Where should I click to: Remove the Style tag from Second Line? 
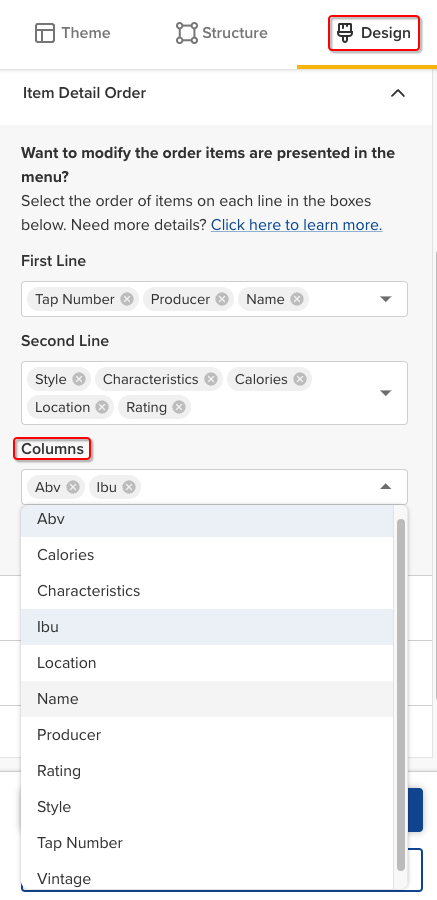(x=79, y=379)
